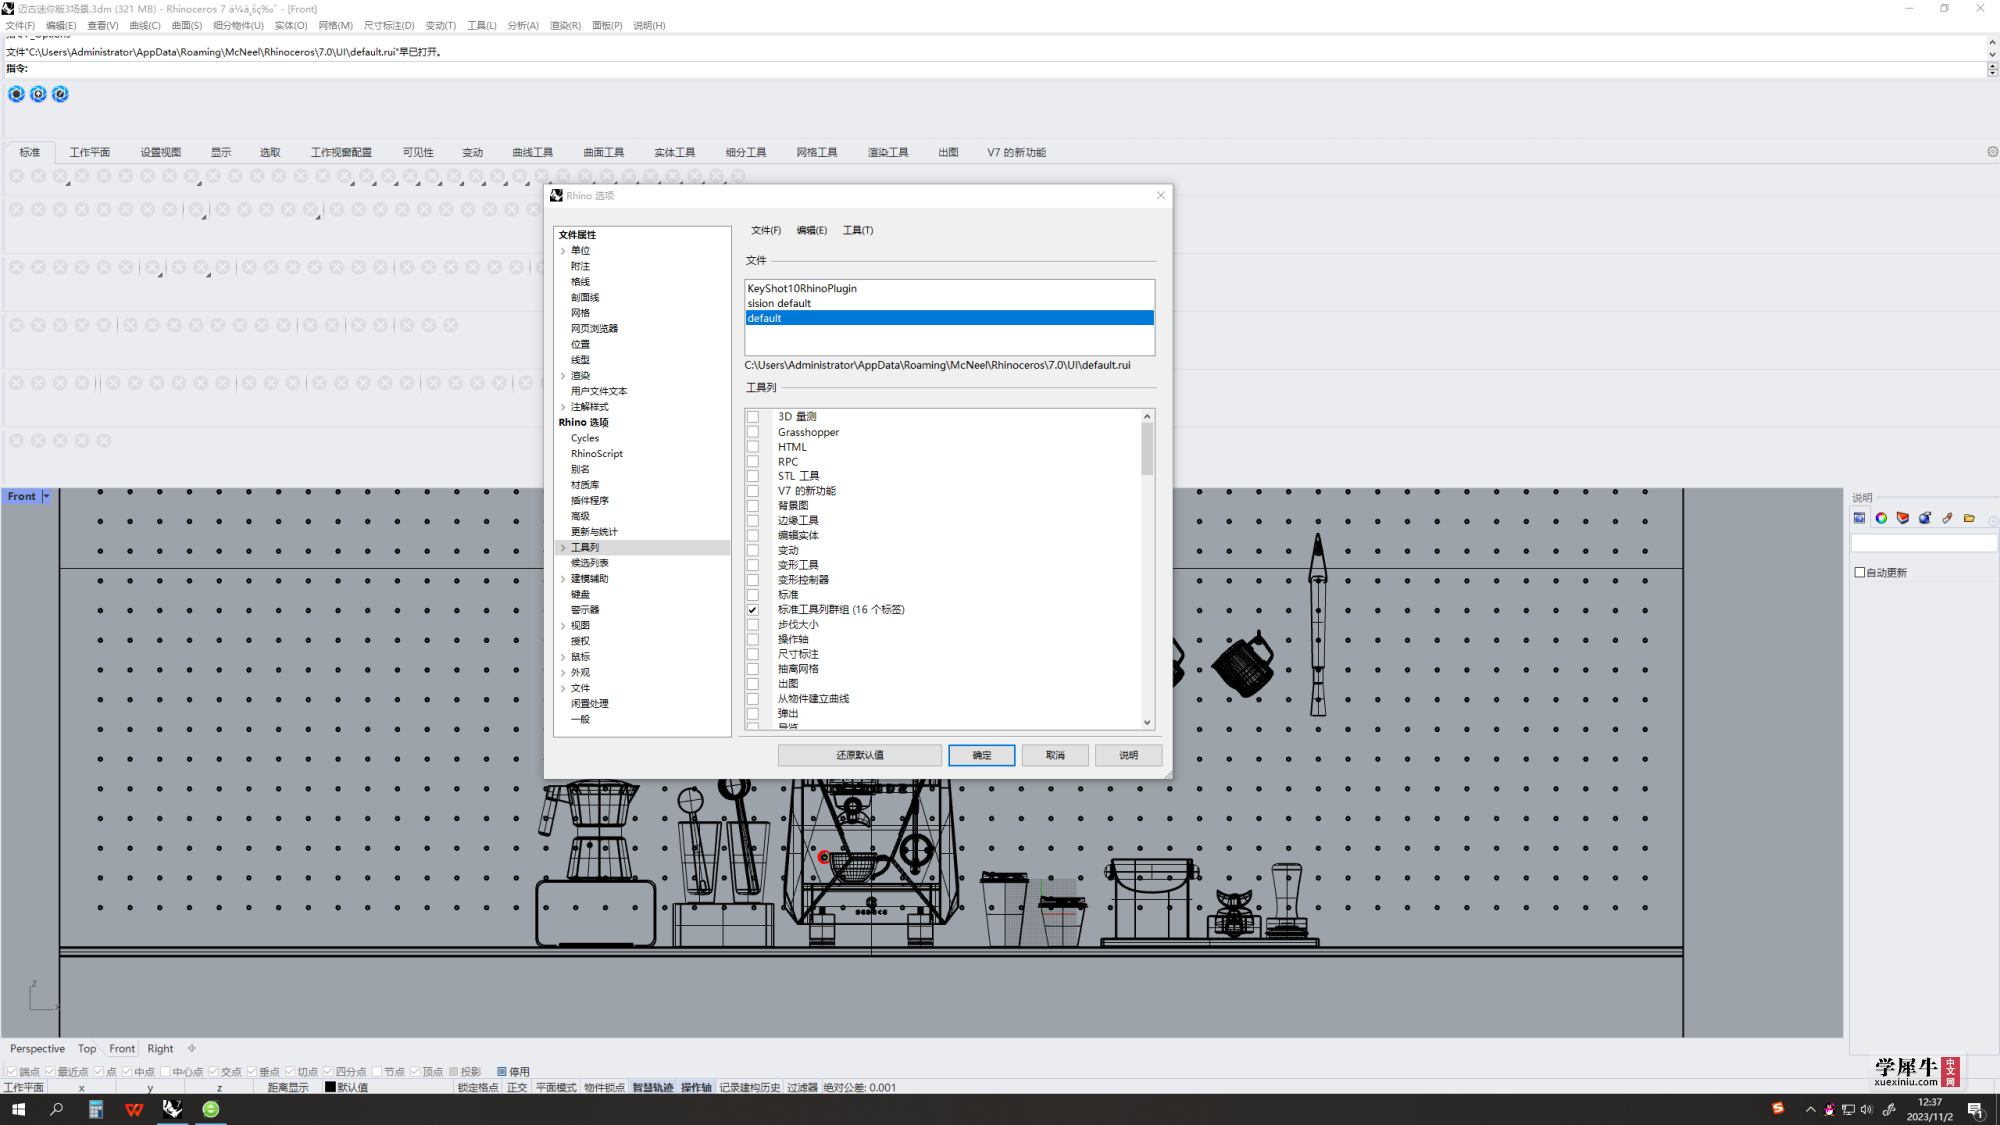This screenshot has height=1125, width=2000.
Task: Expand the 视图 tree node
Action: (x=563, y=626)
